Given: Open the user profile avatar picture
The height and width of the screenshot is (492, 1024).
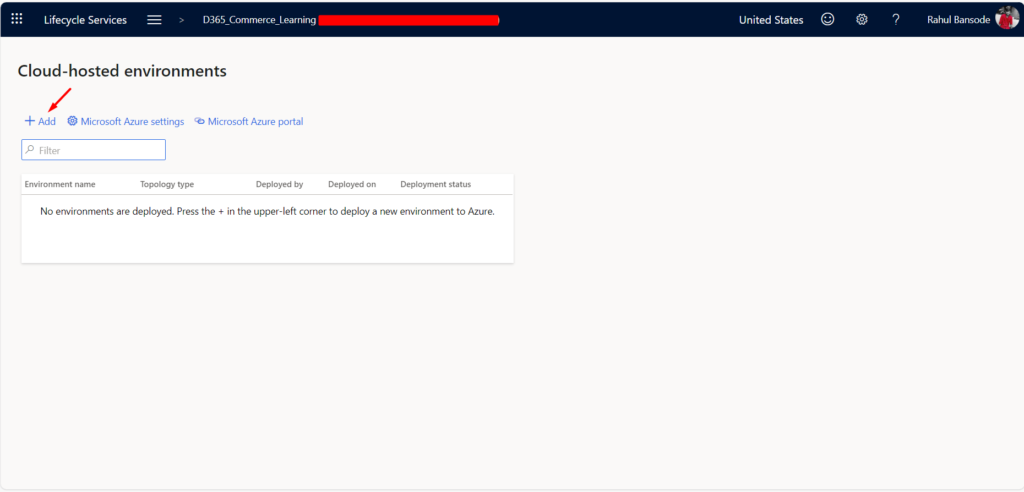Looking at the screenshot, I should (1006, 18).
